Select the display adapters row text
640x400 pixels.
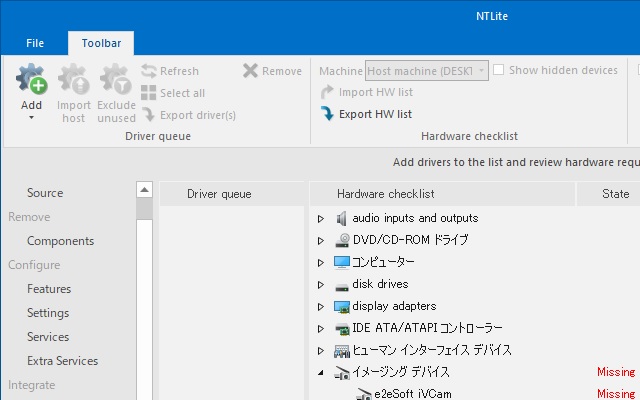(x=394, y=306)
